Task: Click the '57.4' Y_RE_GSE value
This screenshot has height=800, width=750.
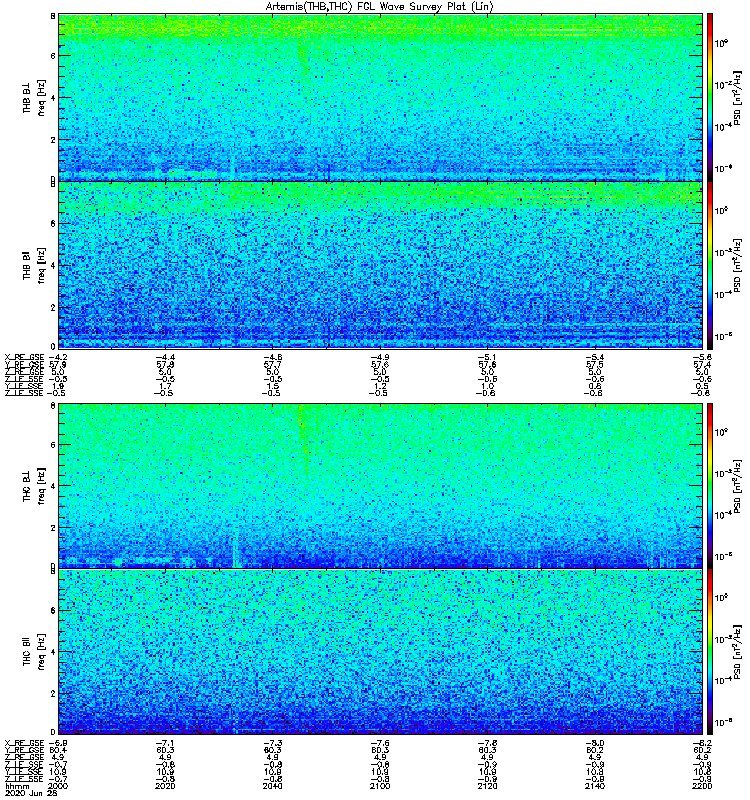Action: 703,364
